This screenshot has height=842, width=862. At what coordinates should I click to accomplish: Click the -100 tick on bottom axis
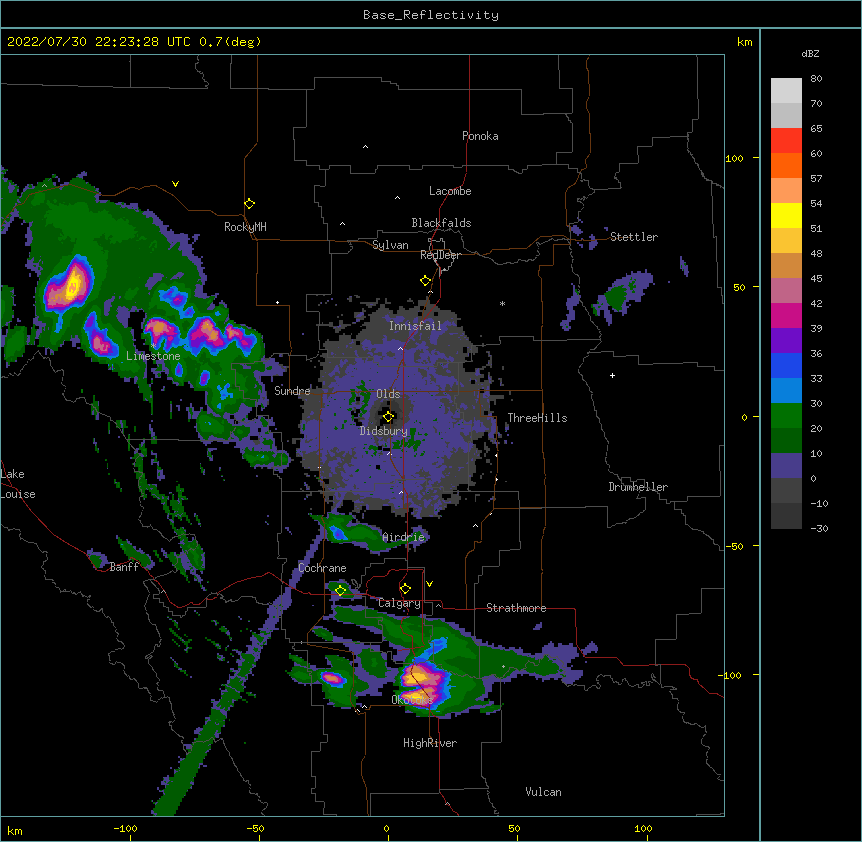125,828
